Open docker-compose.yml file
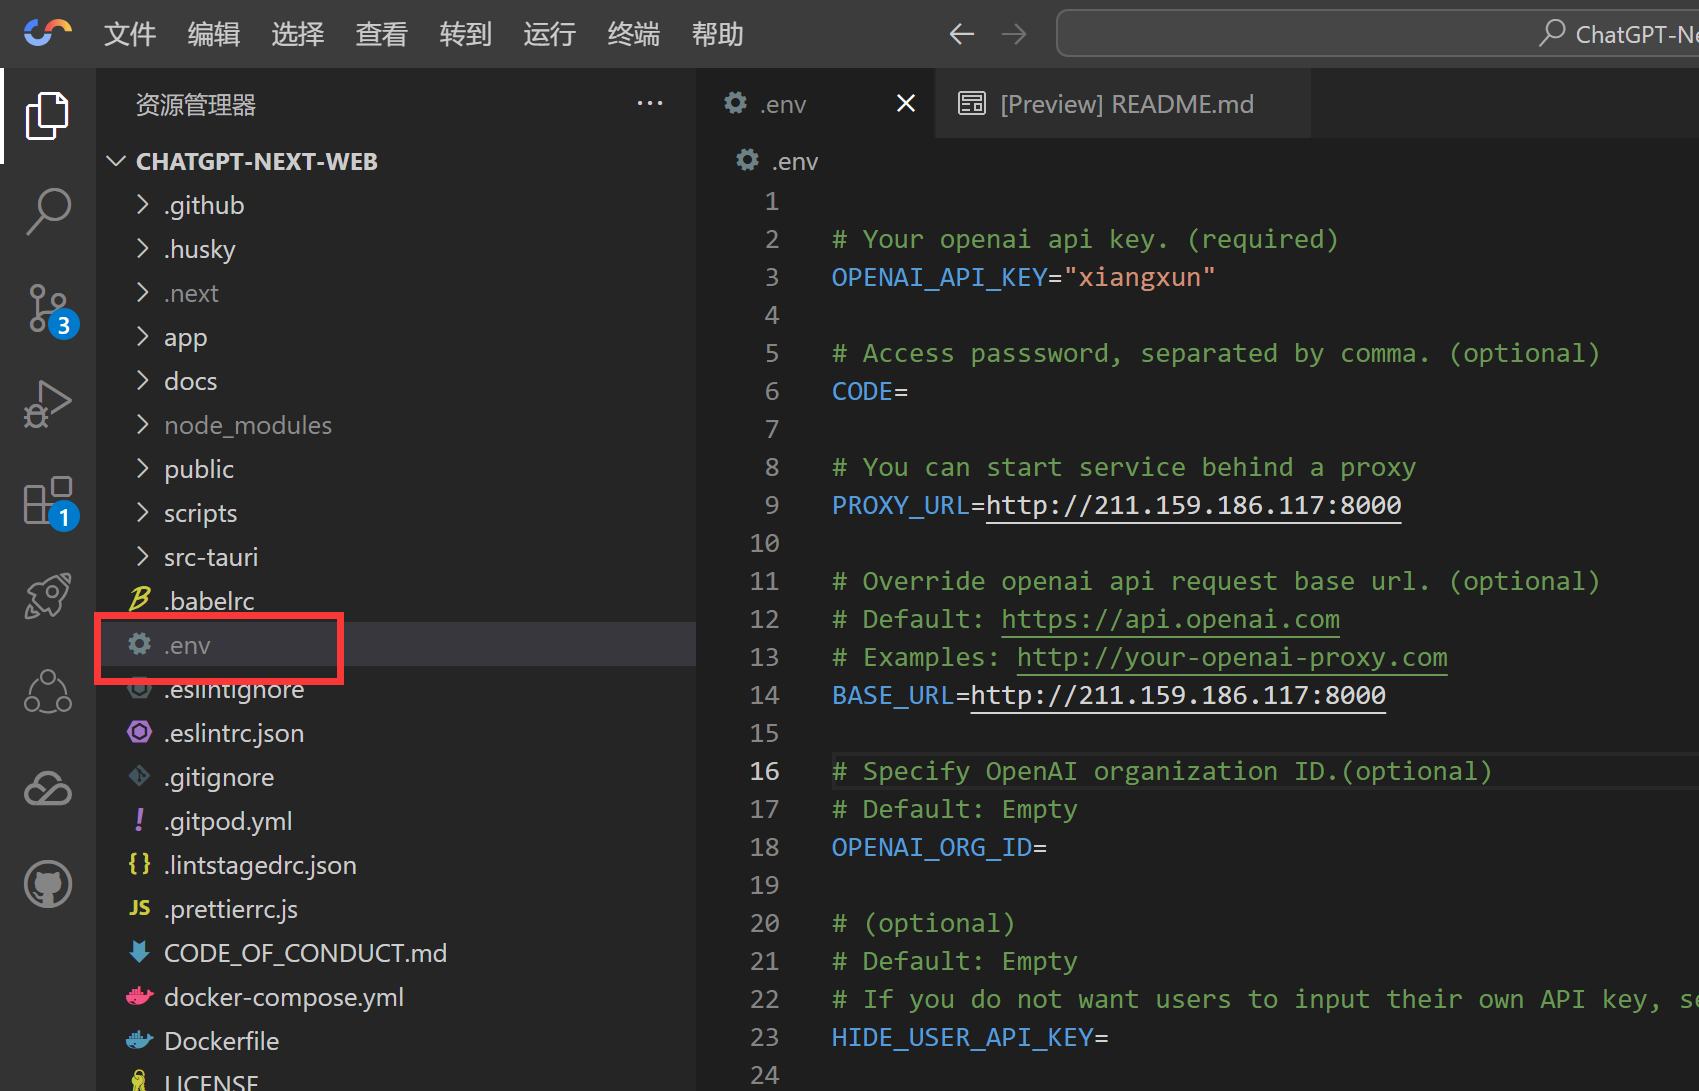This screenshot has height=1091, width=1699. (396, 997)
